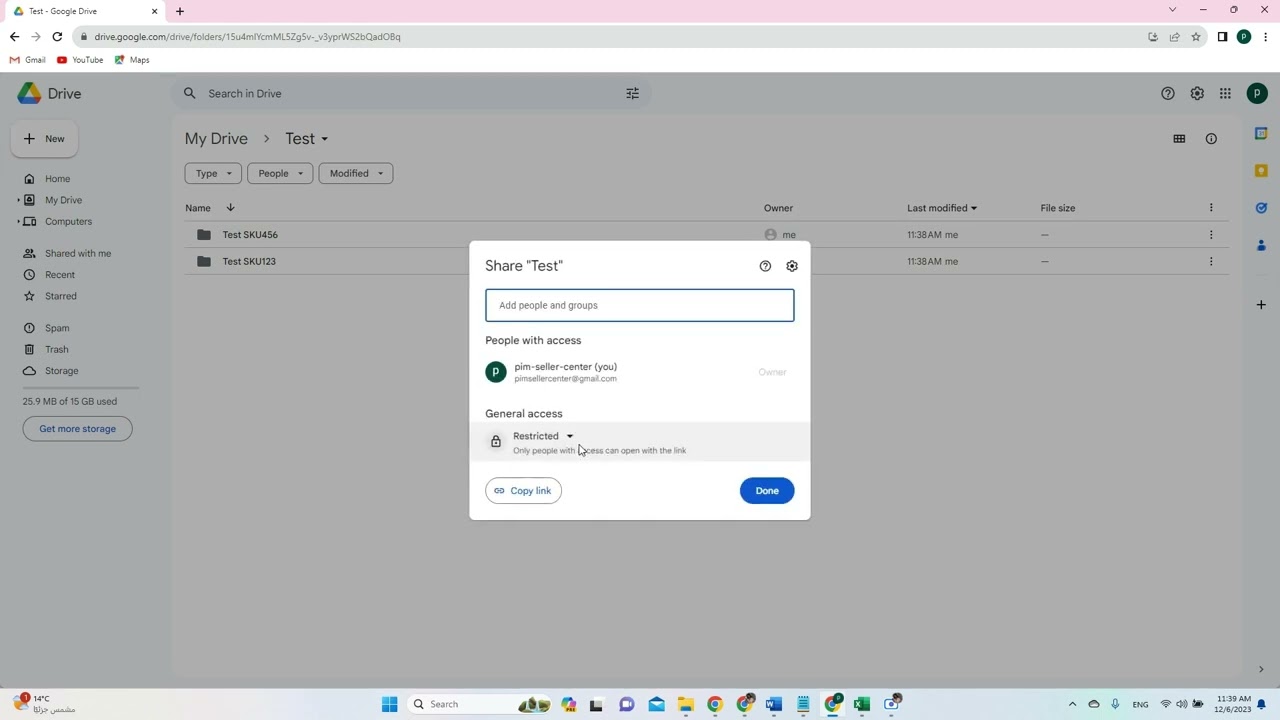Expand the My Drive tree arrow

point(18,200)
